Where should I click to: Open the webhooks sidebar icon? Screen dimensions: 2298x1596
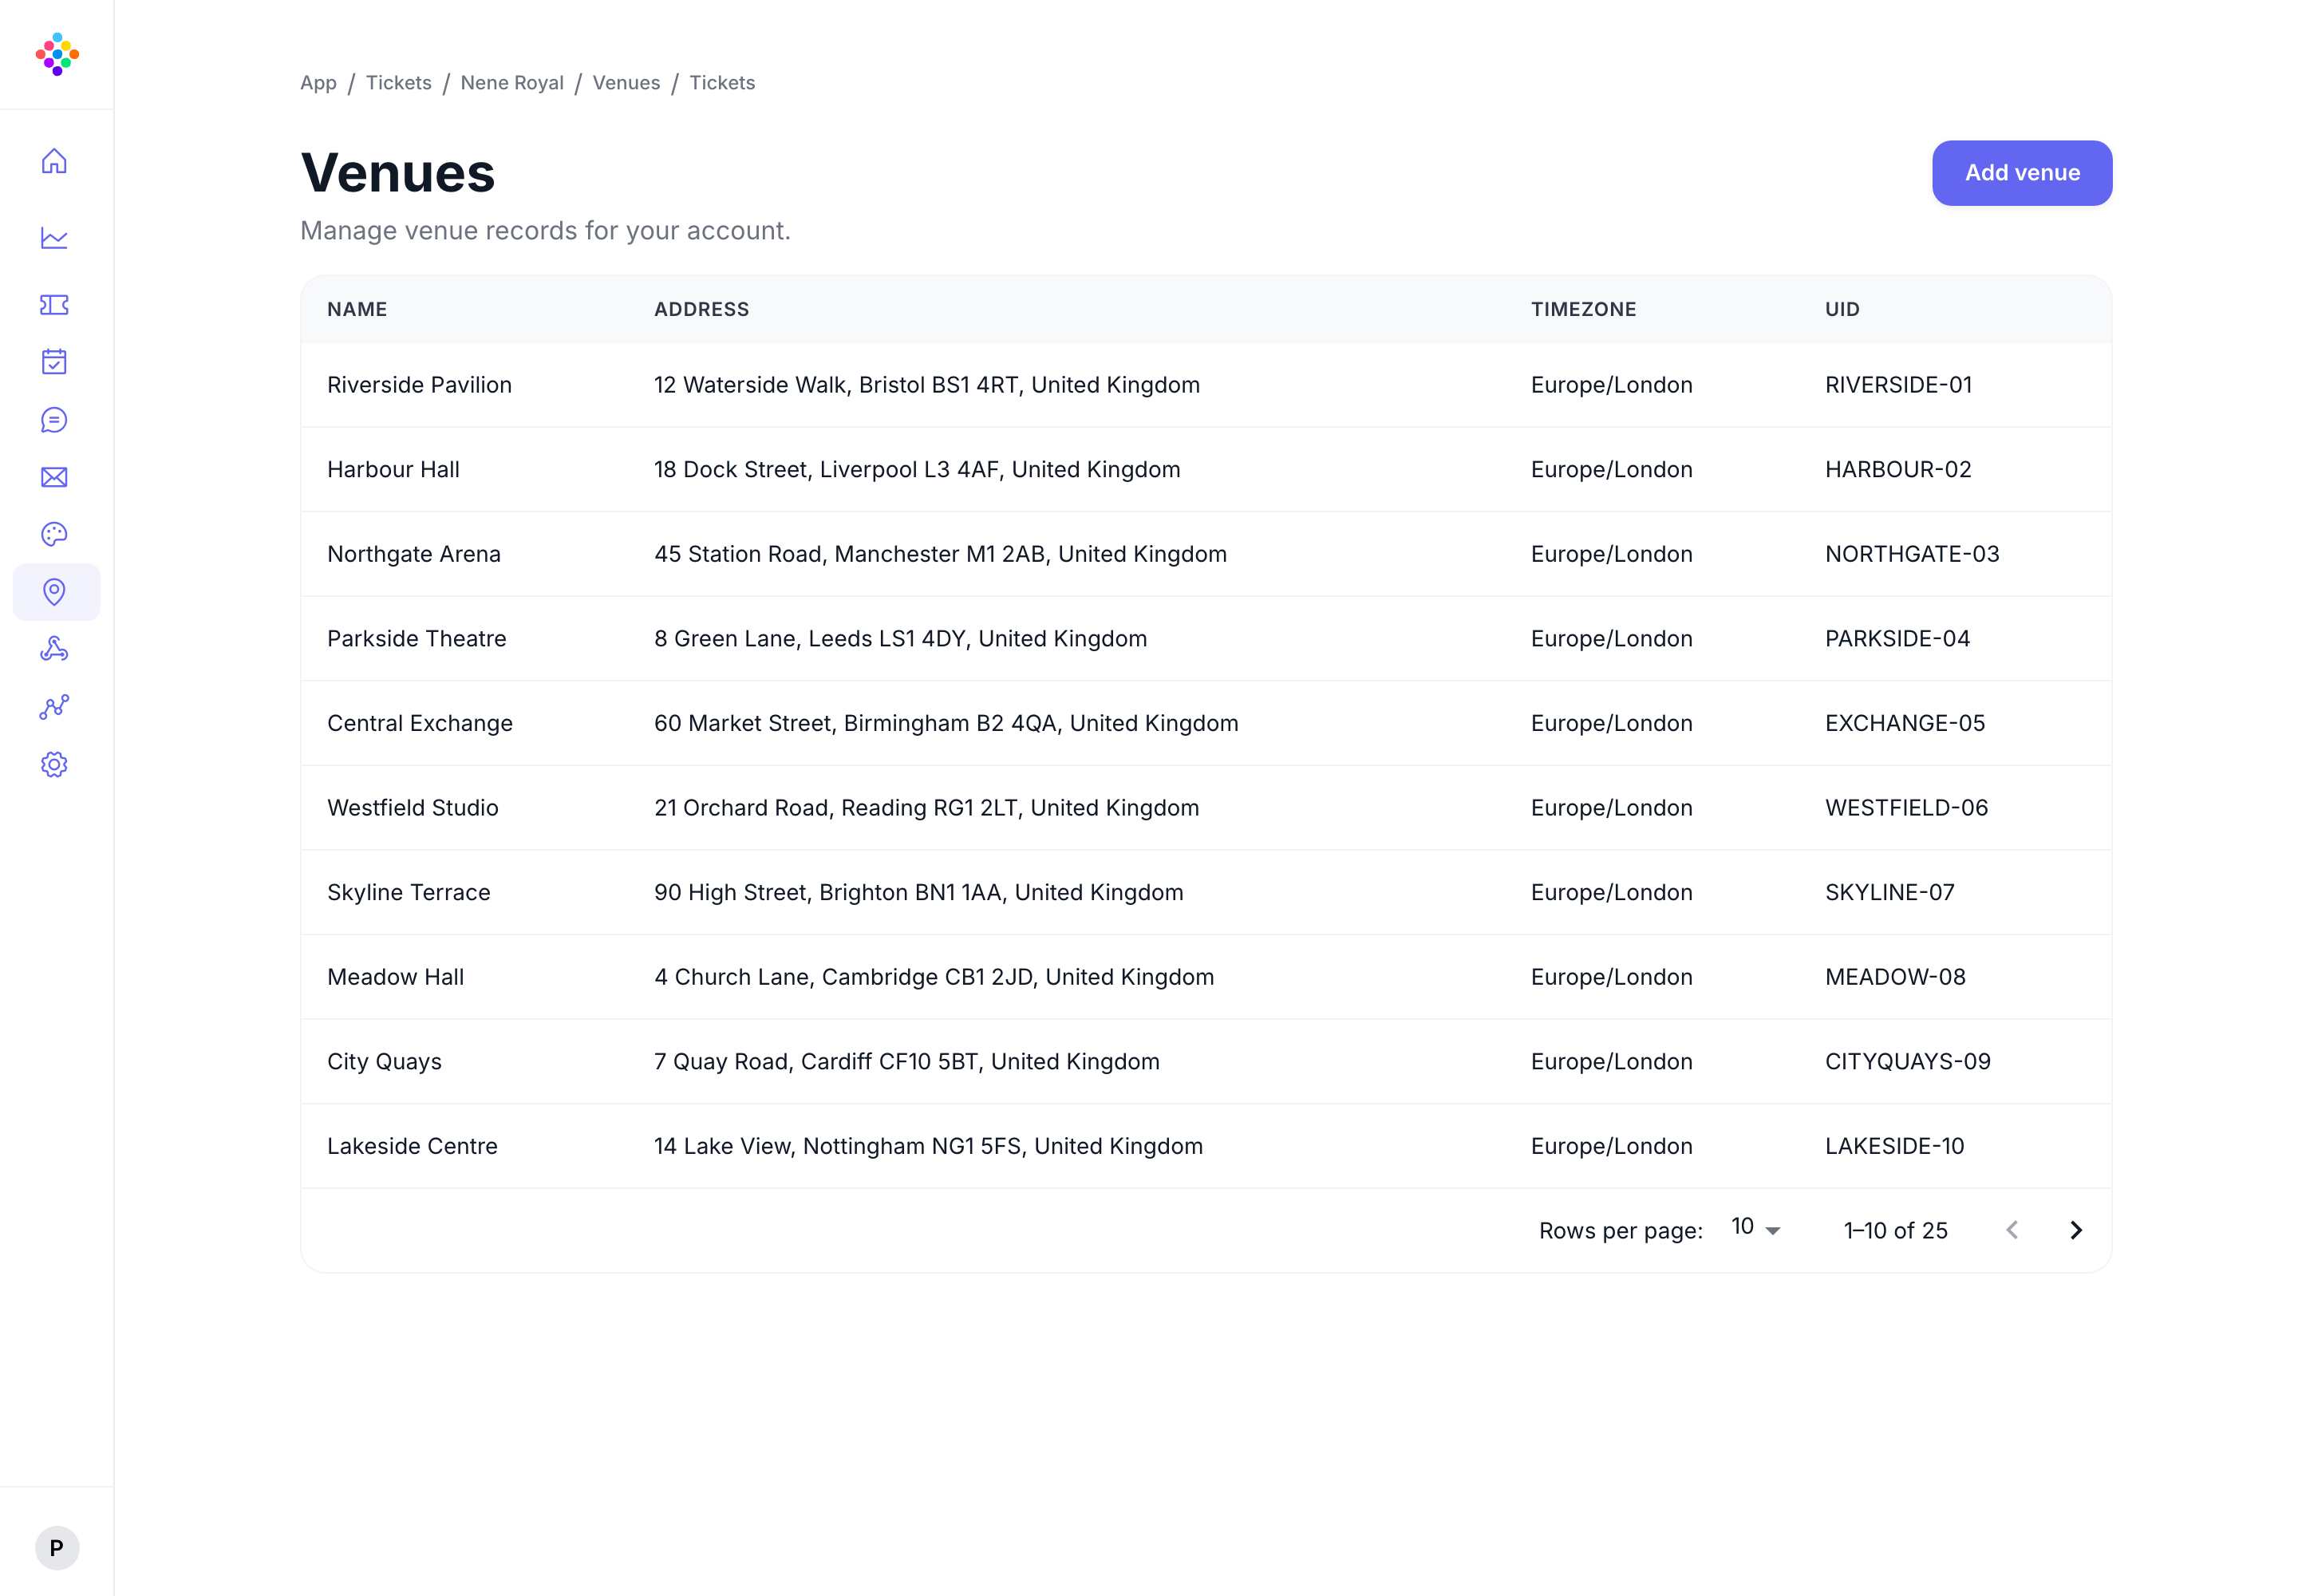[54, 649]
